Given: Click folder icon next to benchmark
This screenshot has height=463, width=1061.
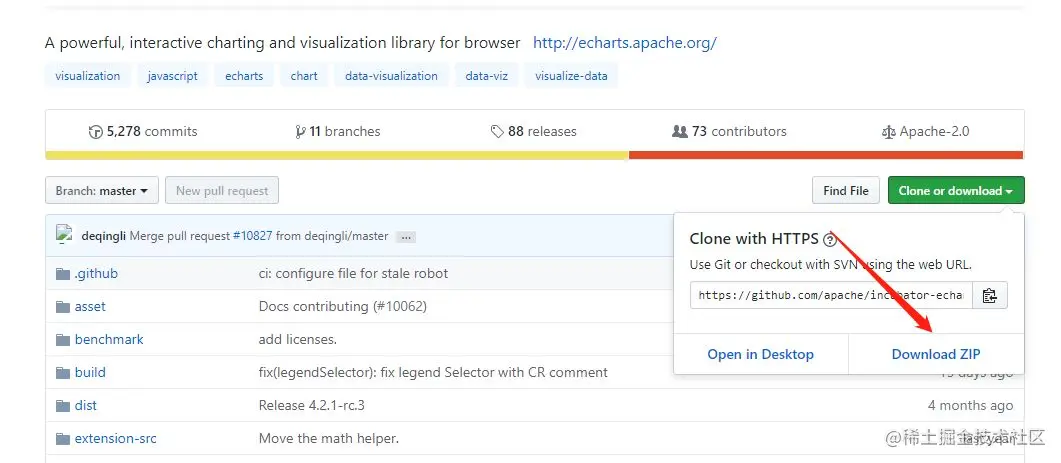Looking at the screenshot, I should tap(63, 340).
